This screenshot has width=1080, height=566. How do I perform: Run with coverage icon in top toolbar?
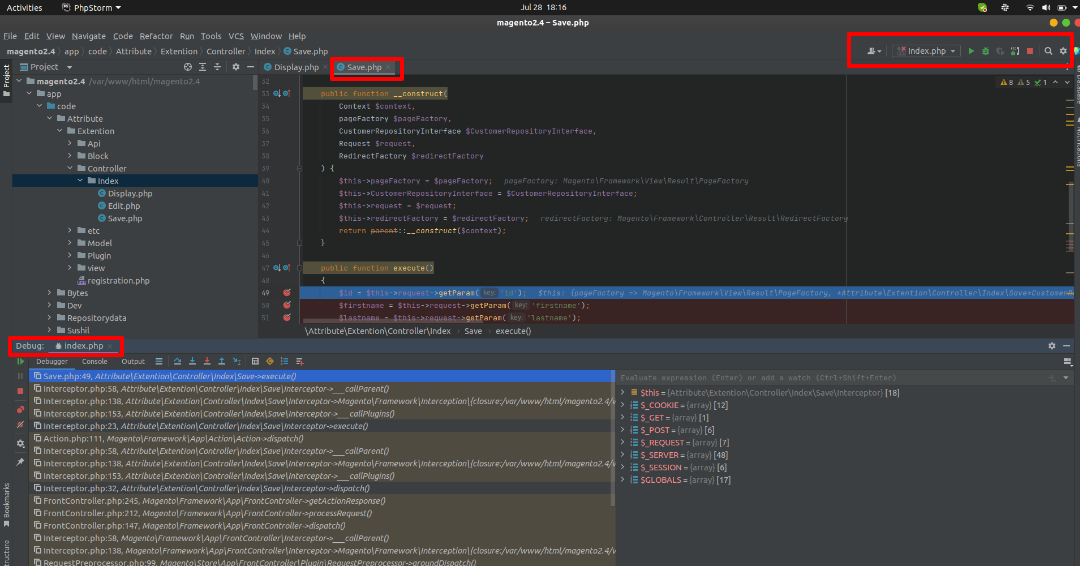[x=1000, y=51]
